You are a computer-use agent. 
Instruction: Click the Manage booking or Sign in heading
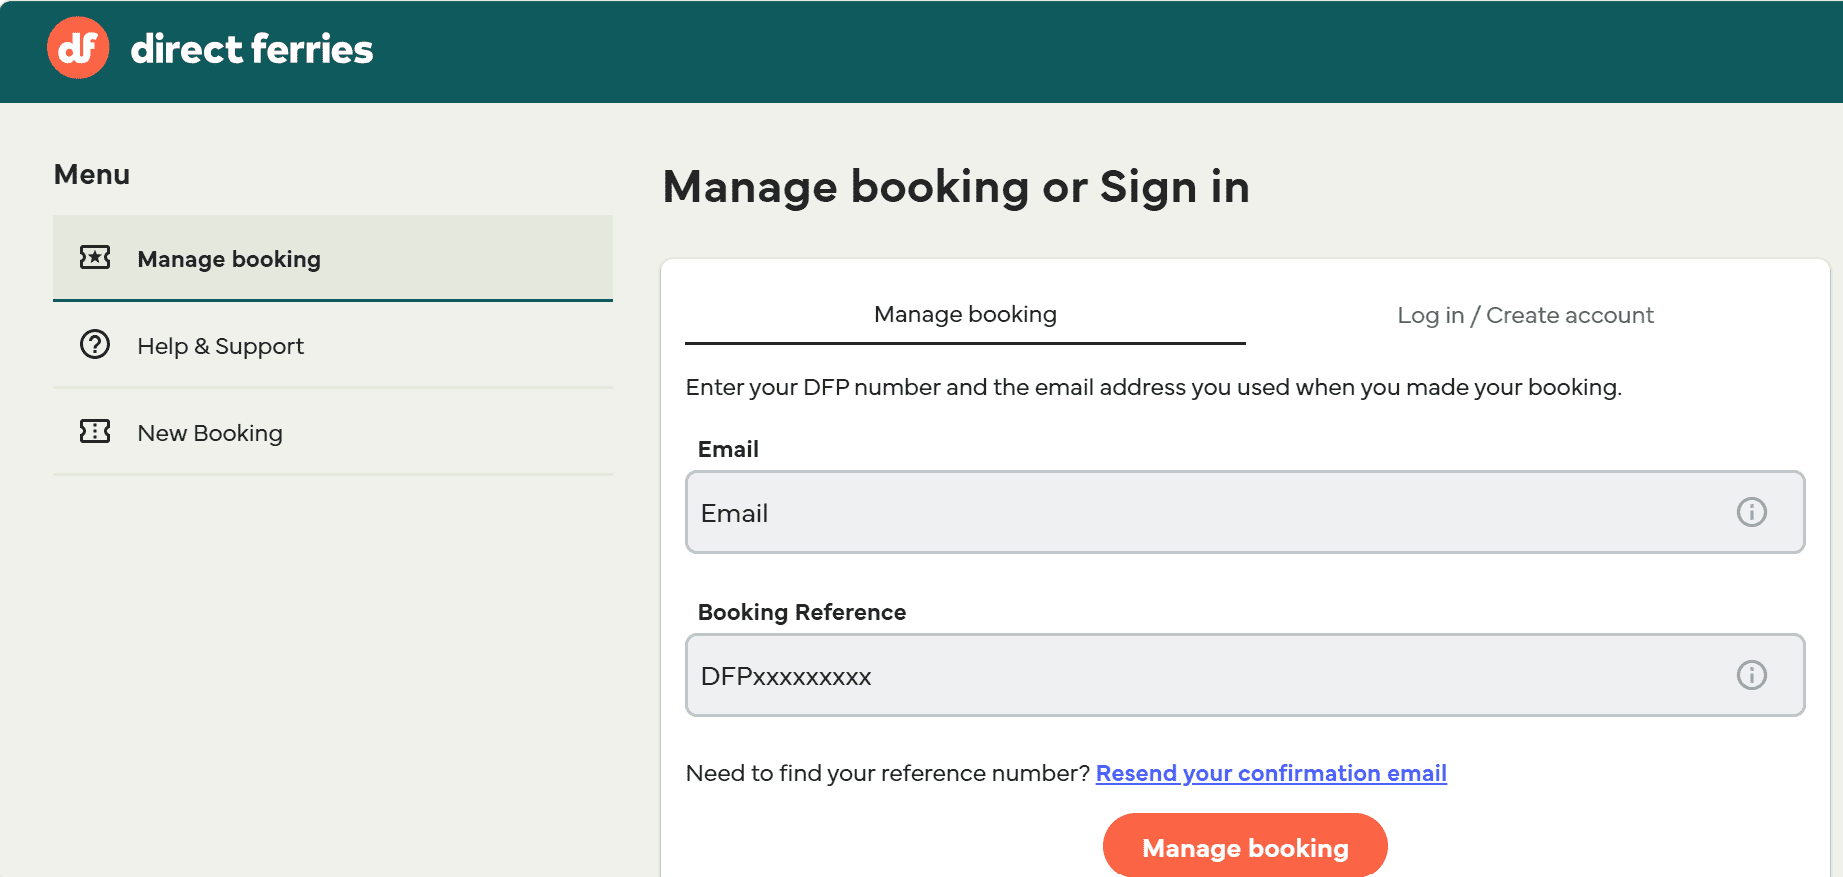(956, 187)
